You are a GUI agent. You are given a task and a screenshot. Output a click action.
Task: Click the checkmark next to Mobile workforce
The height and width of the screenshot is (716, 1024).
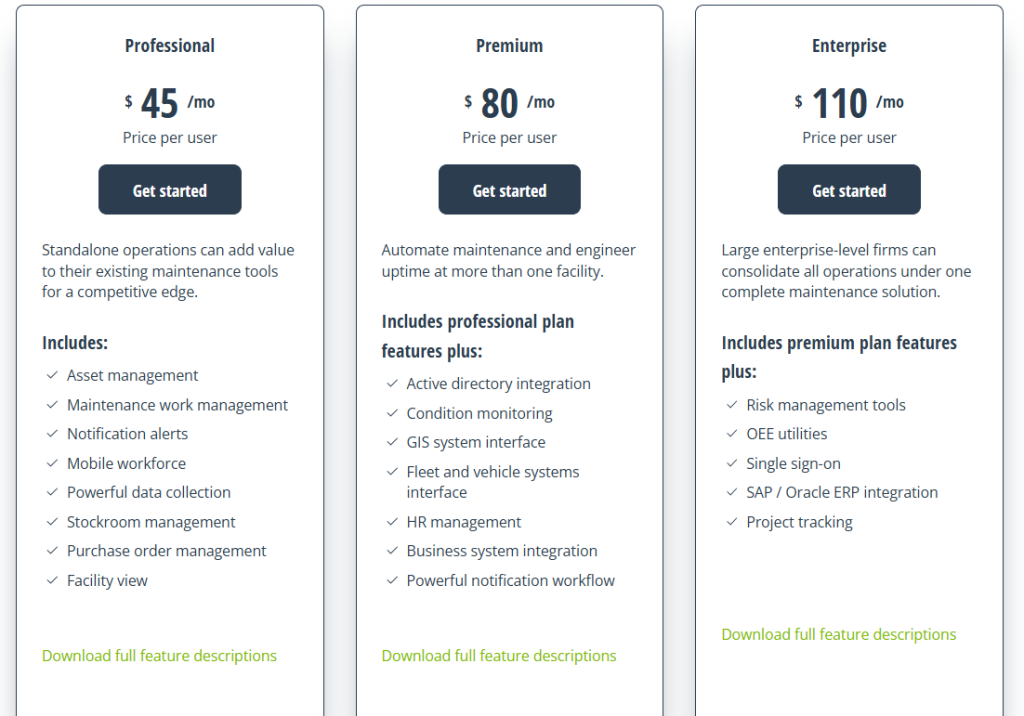51,464
